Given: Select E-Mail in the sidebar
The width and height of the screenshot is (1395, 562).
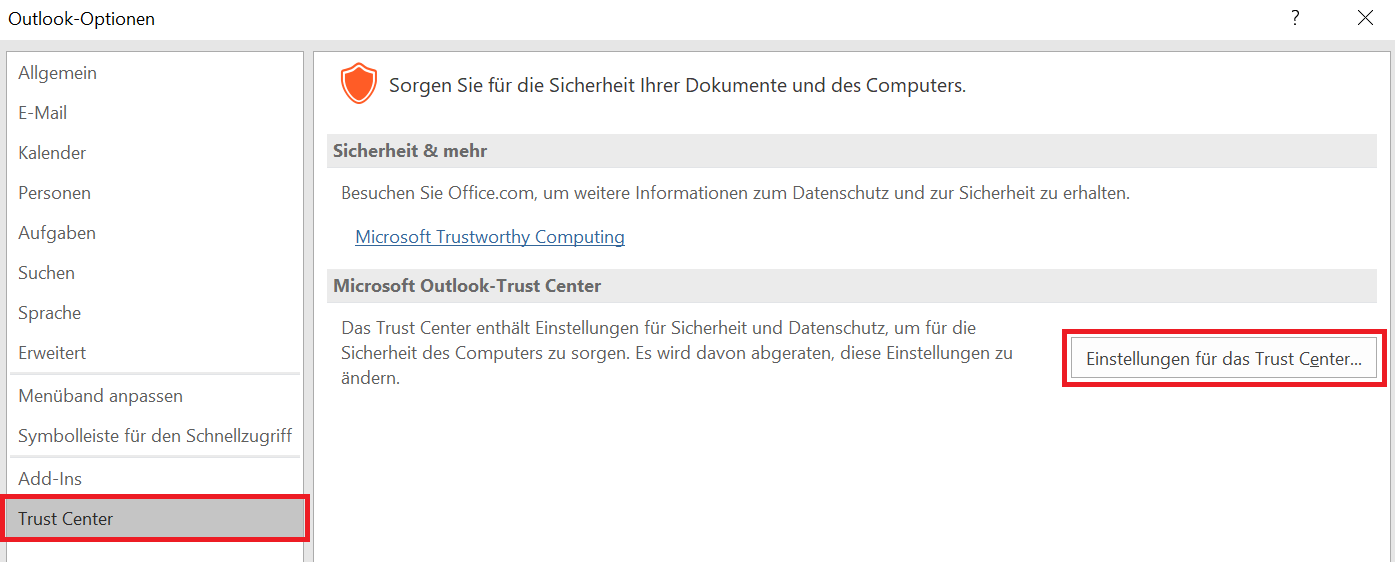Looking at the screenshot, I should pyautogui.click(x=42, y=113).
